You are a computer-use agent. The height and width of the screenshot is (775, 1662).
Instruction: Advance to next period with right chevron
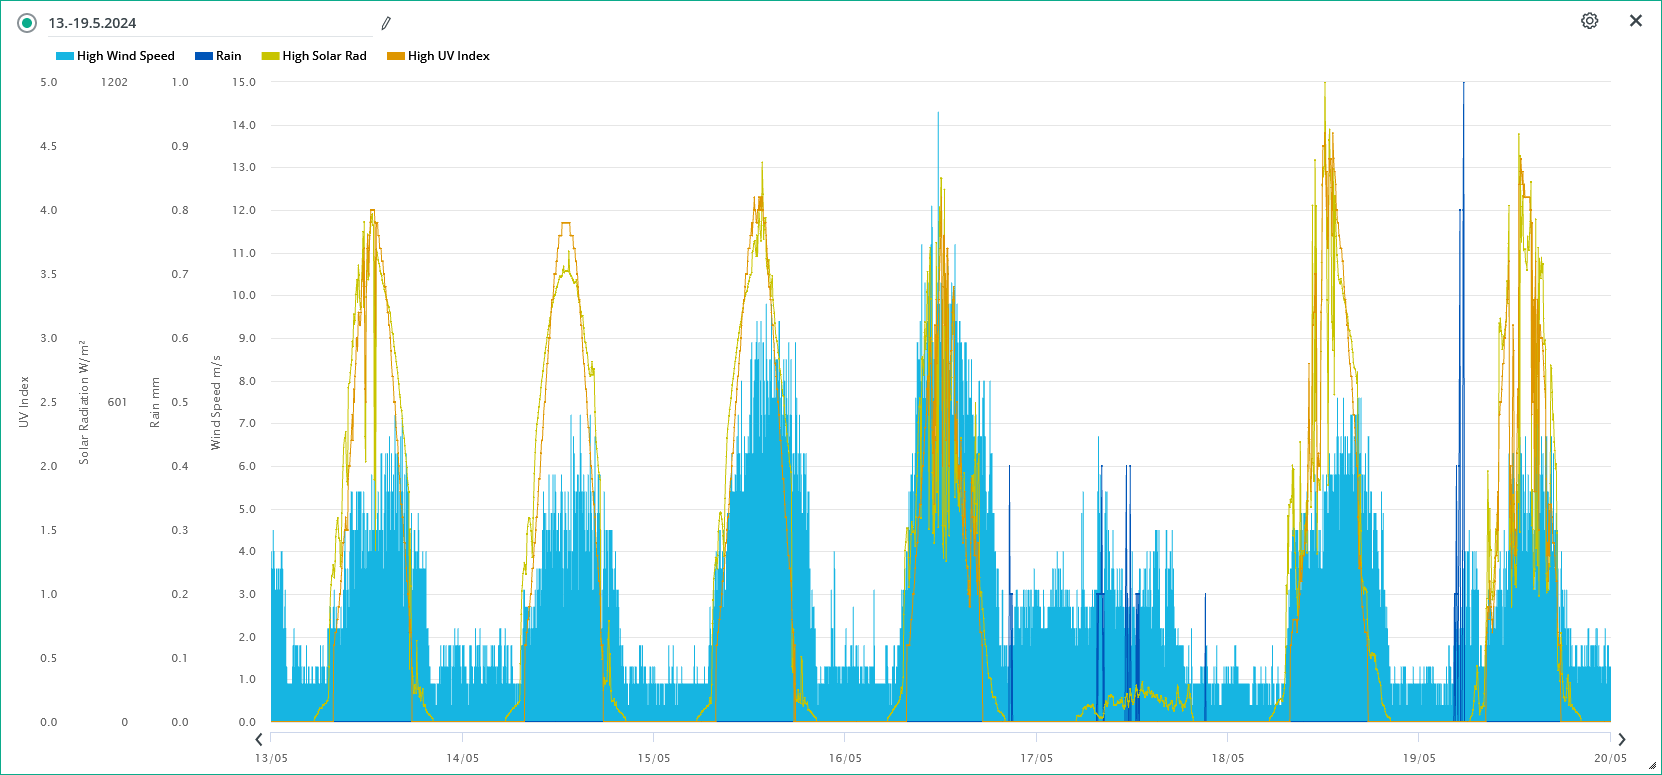tap(1621, 740)
